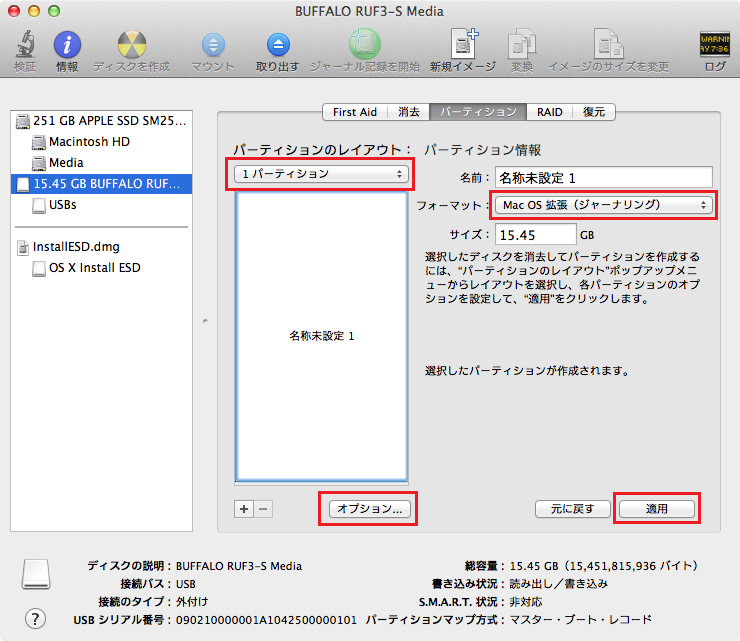The width and height of the screenshot is (740, 641).
Task: Click the S.M.A.R.T. 状況 非対応 value
Action: coord(526,602)
